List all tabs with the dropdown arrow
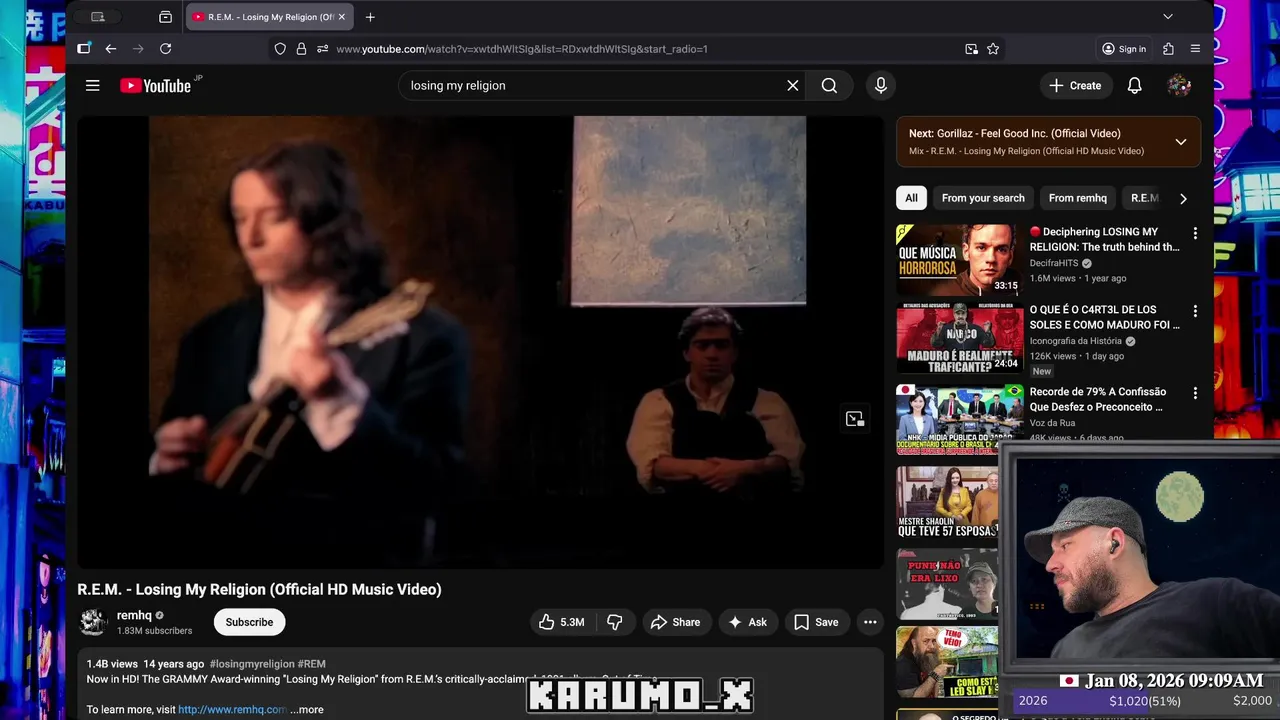 1167,17
